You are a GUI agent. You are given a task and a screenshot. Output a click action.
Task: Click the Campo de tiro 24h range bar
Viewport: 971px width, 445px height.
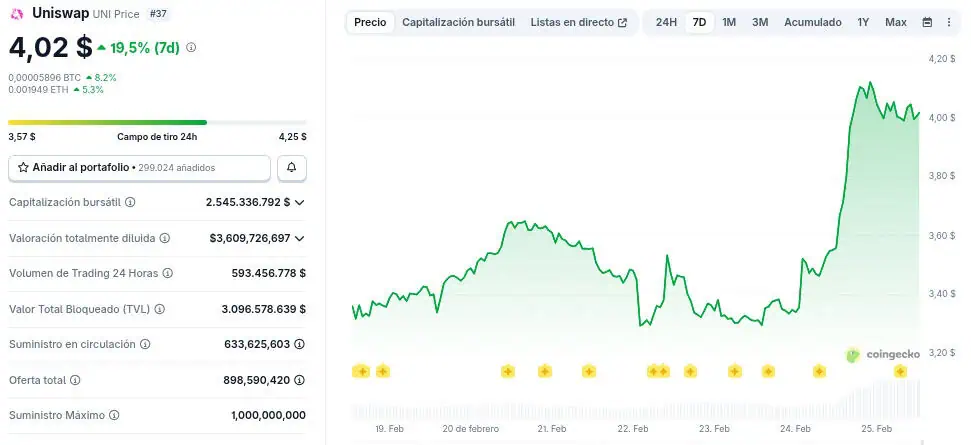157,123
